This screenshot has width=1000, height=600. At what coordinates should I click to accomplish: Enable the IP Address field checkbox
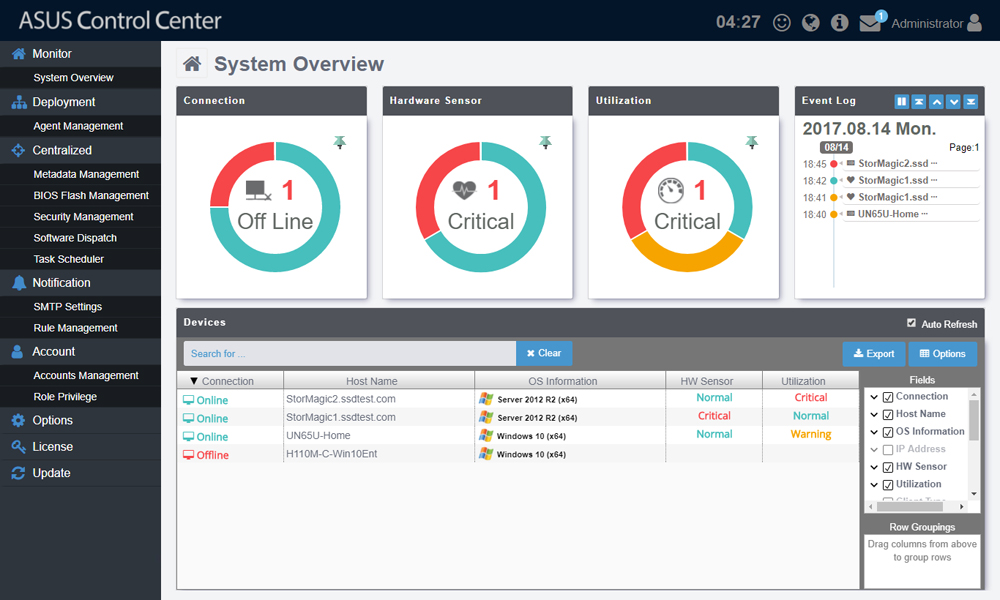(x=886, y=448)
